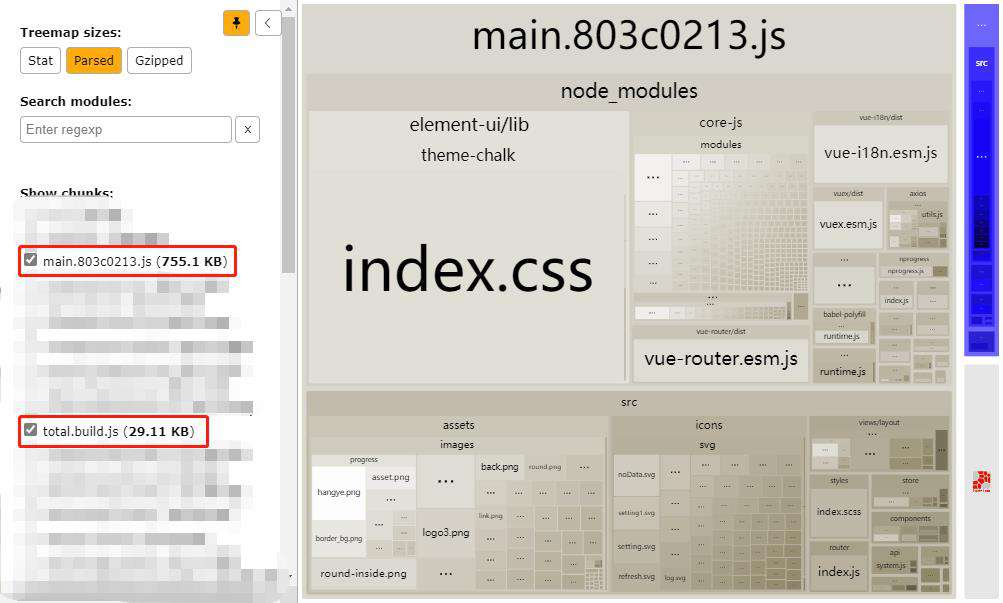The image size is (1003, 603).
Task: Click the index.scss treemap block
Action: coord(839,512)
